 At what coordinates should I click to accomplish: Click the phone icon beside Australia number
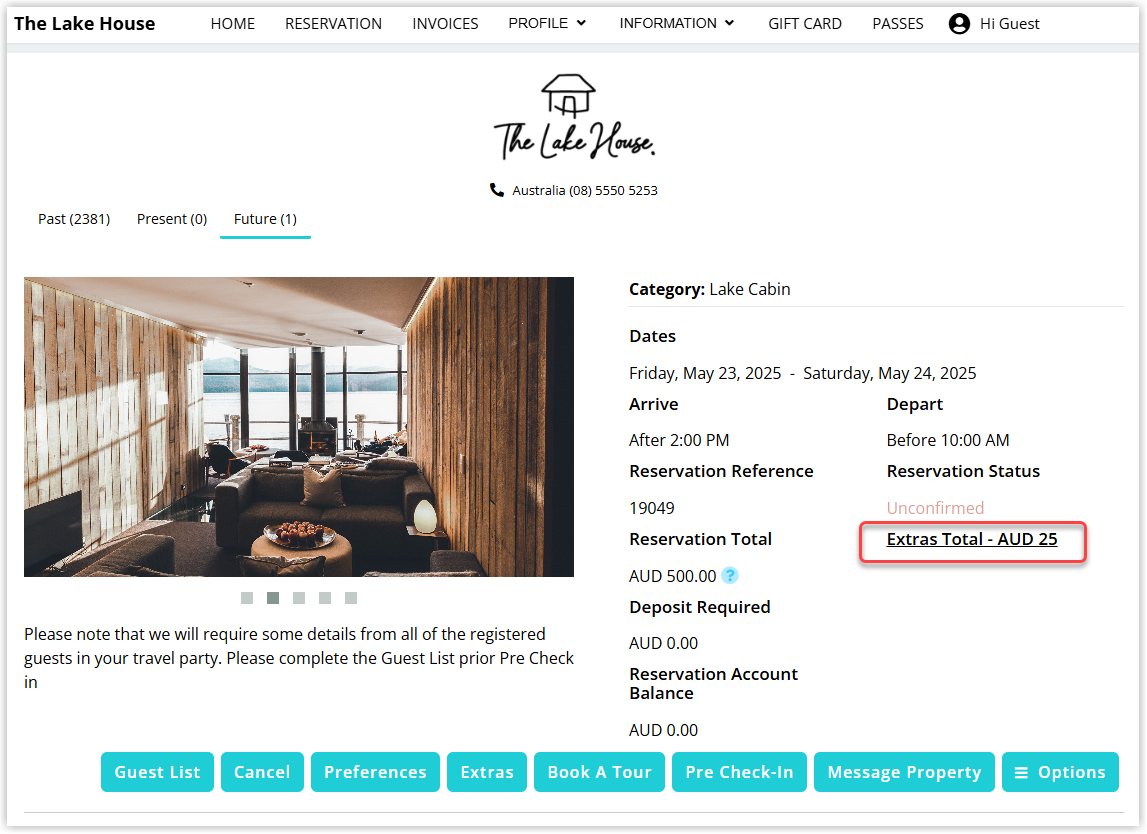497,190
